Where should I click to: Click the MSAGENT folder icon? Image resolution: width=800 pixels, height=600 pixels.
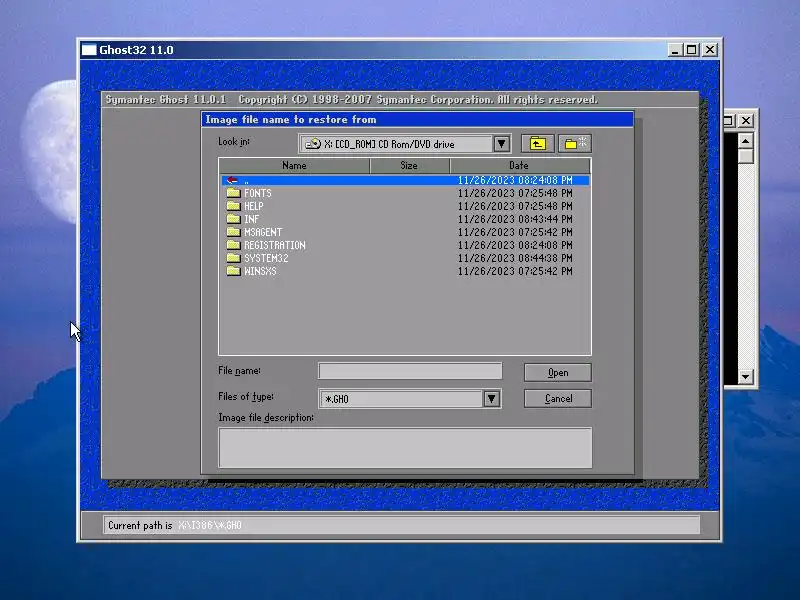click(233, 232)
